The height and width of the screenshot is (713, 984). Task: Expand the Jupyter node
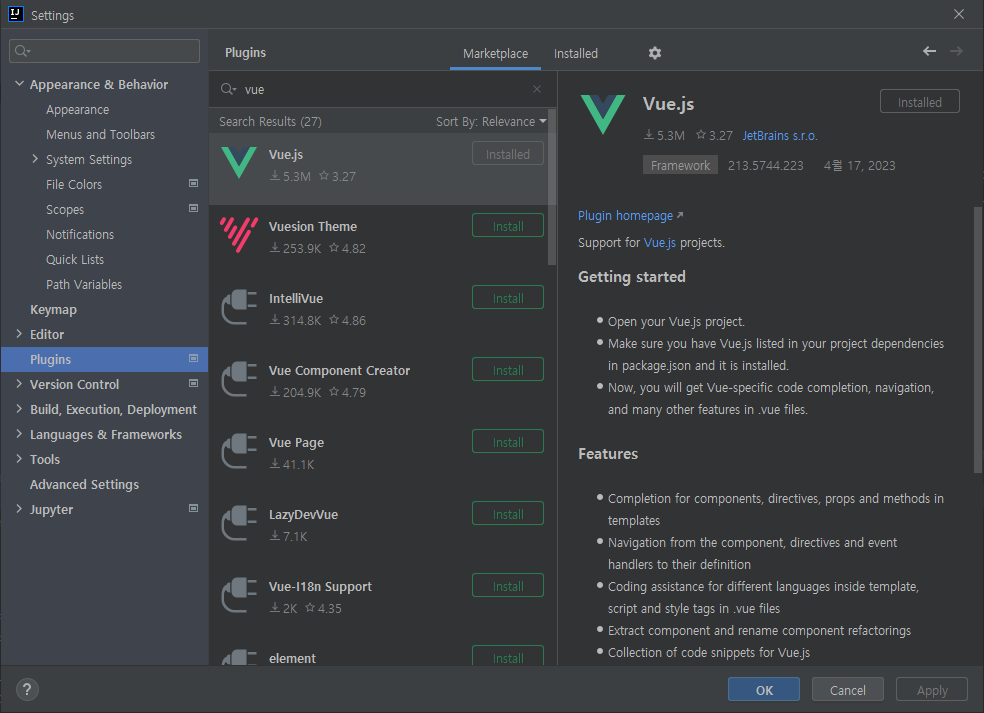click(x=19, y=508)
